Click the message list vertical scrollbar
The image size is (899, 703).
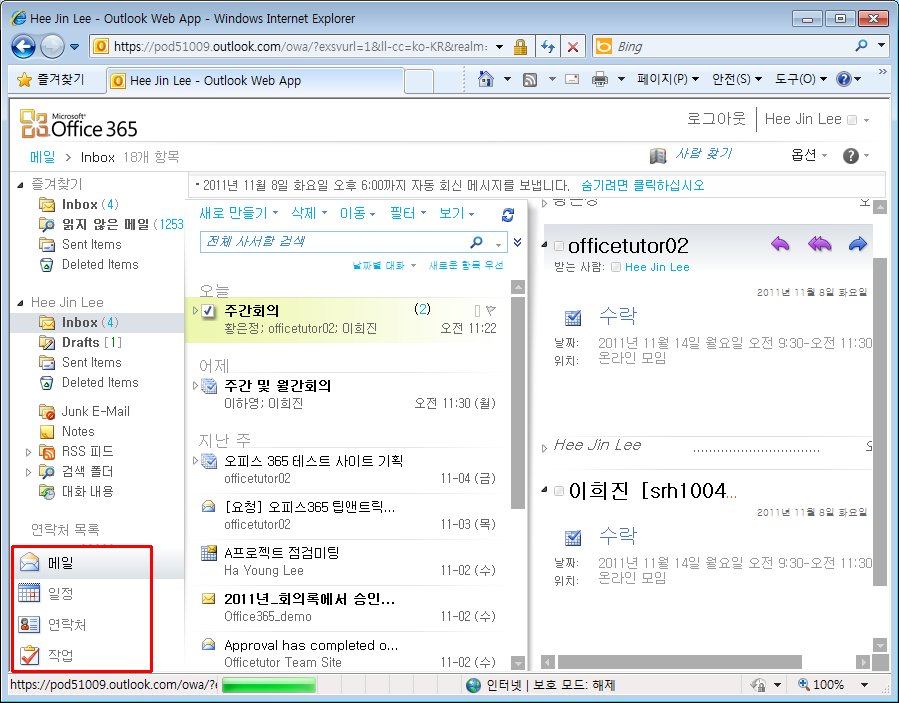point(518,401)
